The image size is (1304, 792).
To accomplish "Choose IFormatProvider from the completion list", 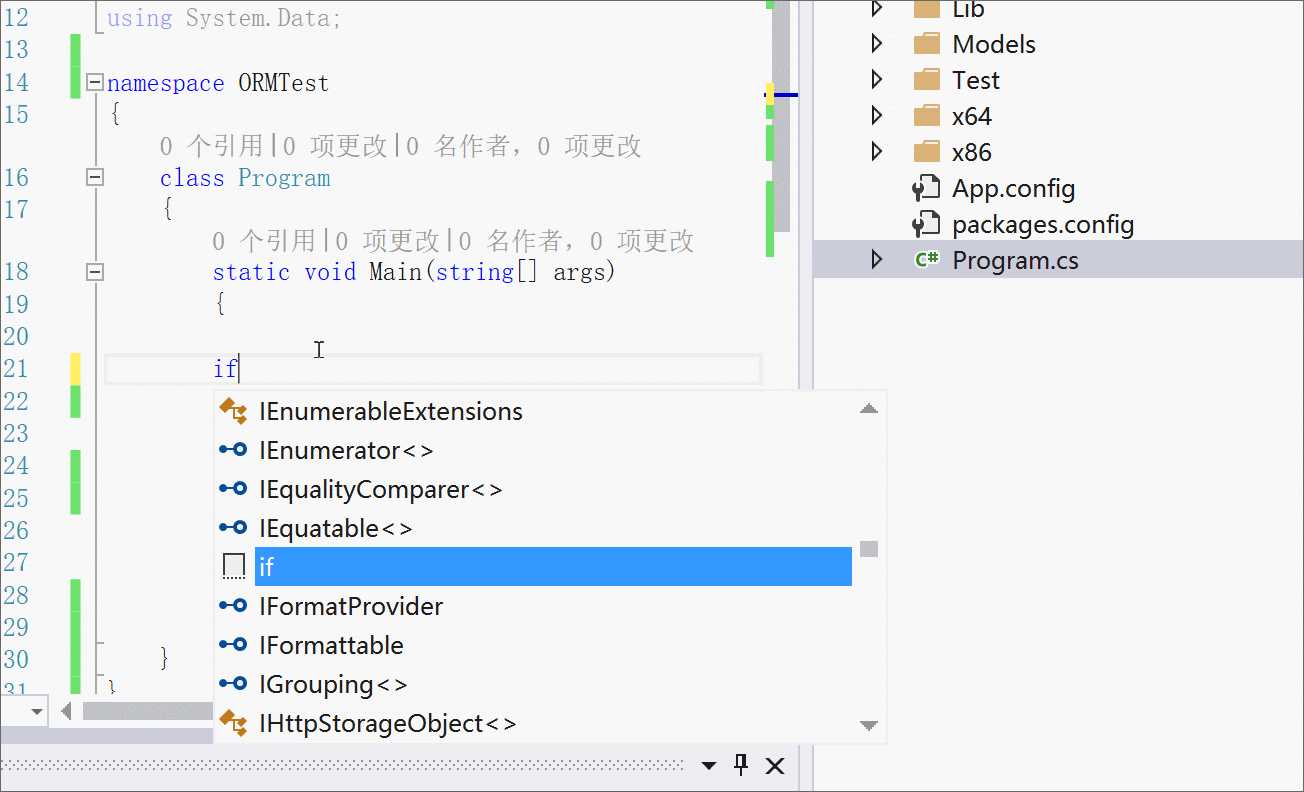I will [351, 606].
